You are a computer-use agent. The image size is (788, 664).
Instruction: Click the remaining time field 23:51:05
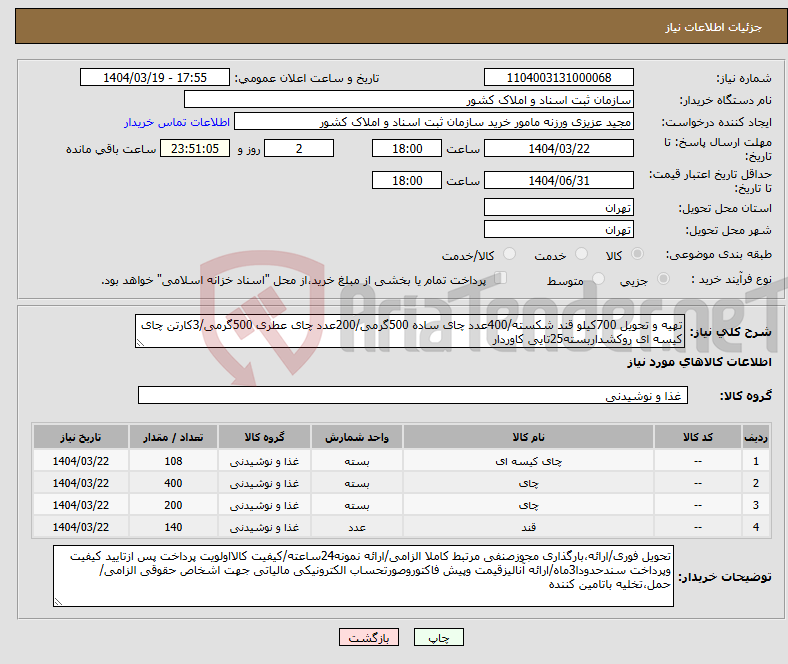(195, 148)
